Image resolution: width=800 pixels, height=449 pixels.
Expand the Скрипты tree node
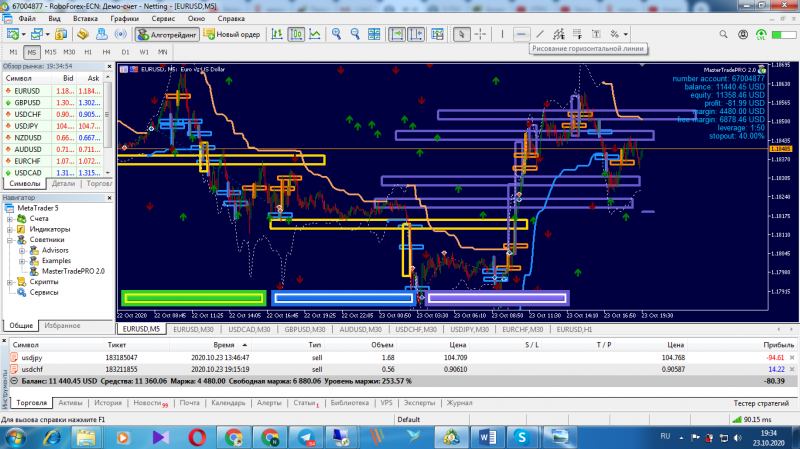point(9,282)
